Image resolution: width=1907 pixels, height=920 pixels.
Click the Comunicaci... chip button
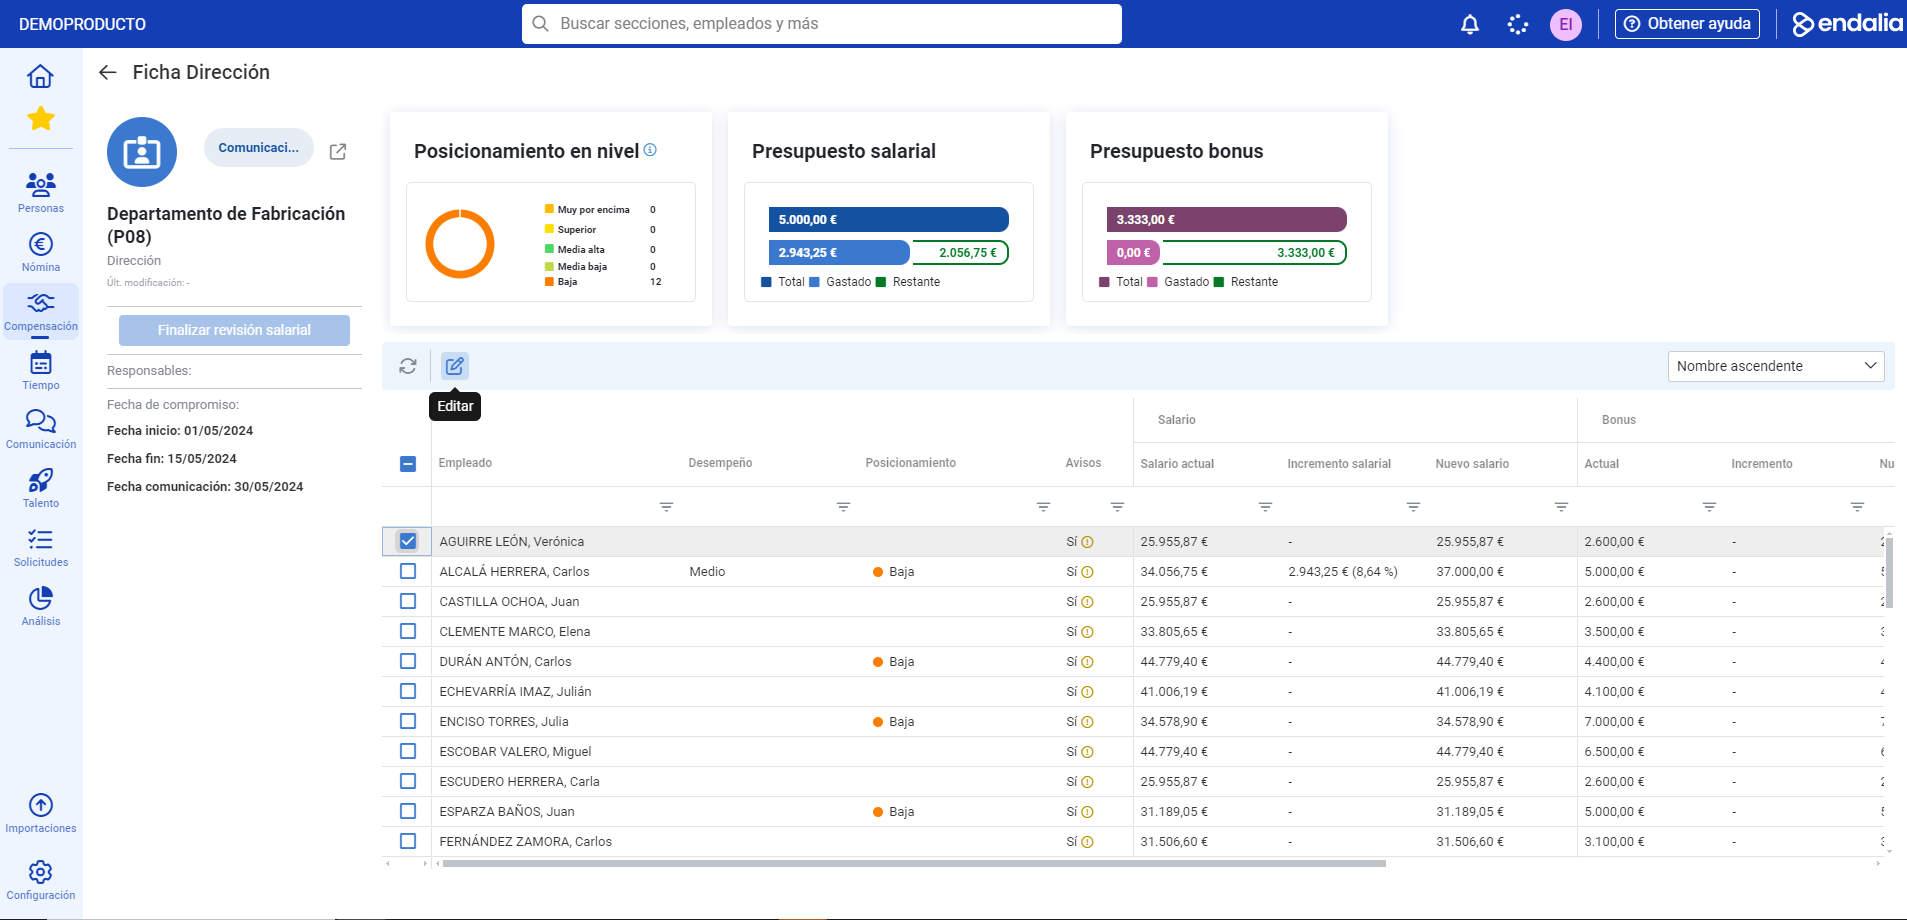(259, 148)
